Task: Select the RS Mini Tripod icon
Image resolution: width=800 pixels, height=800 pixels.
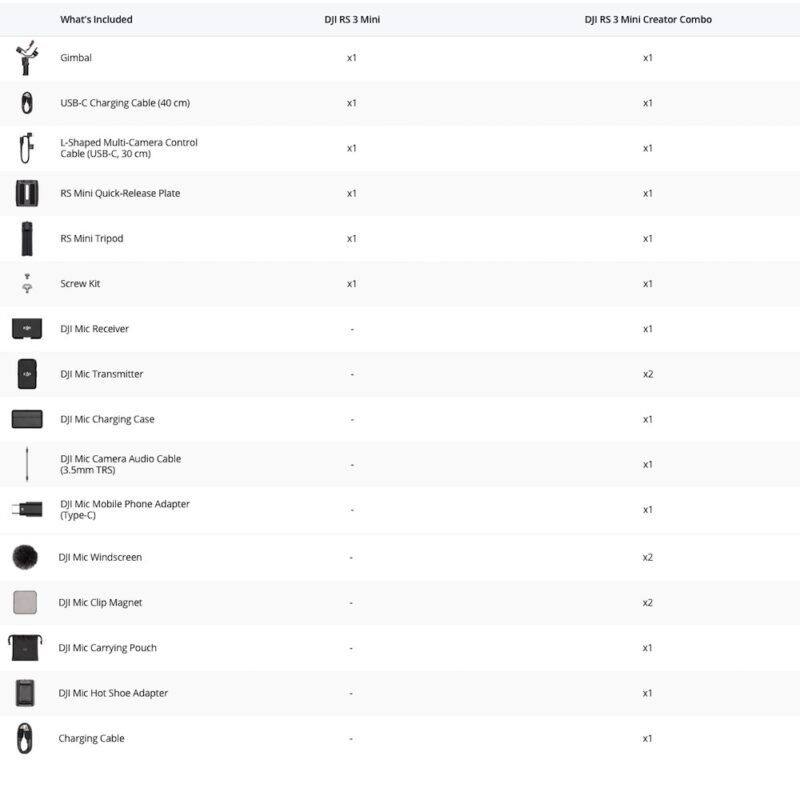Action: [x=27, y=238]
